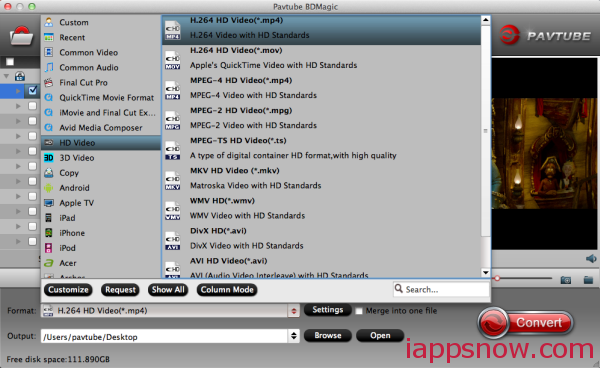The image size is (600, 368).
Task: Expand the second title row triangle
Action: click(18, 106)
